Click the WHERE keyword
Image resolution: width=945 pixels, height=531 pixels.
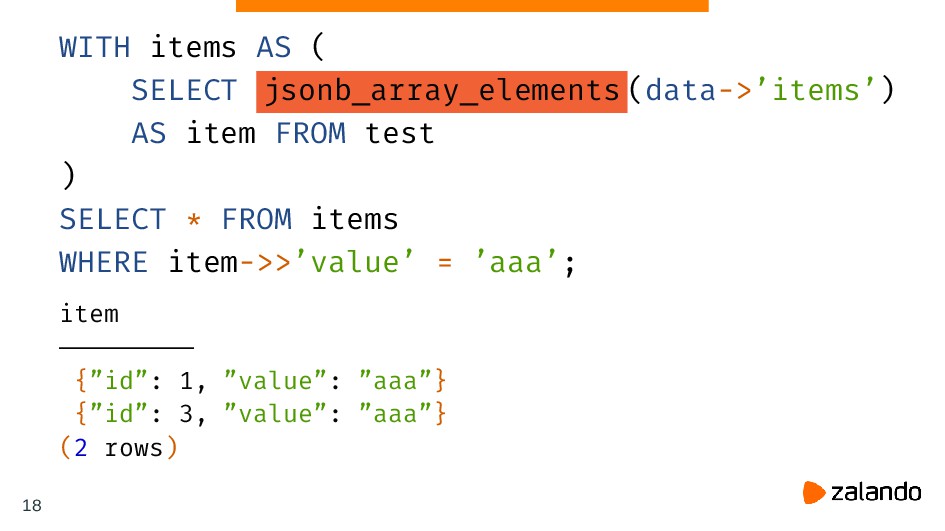[104, 263]
